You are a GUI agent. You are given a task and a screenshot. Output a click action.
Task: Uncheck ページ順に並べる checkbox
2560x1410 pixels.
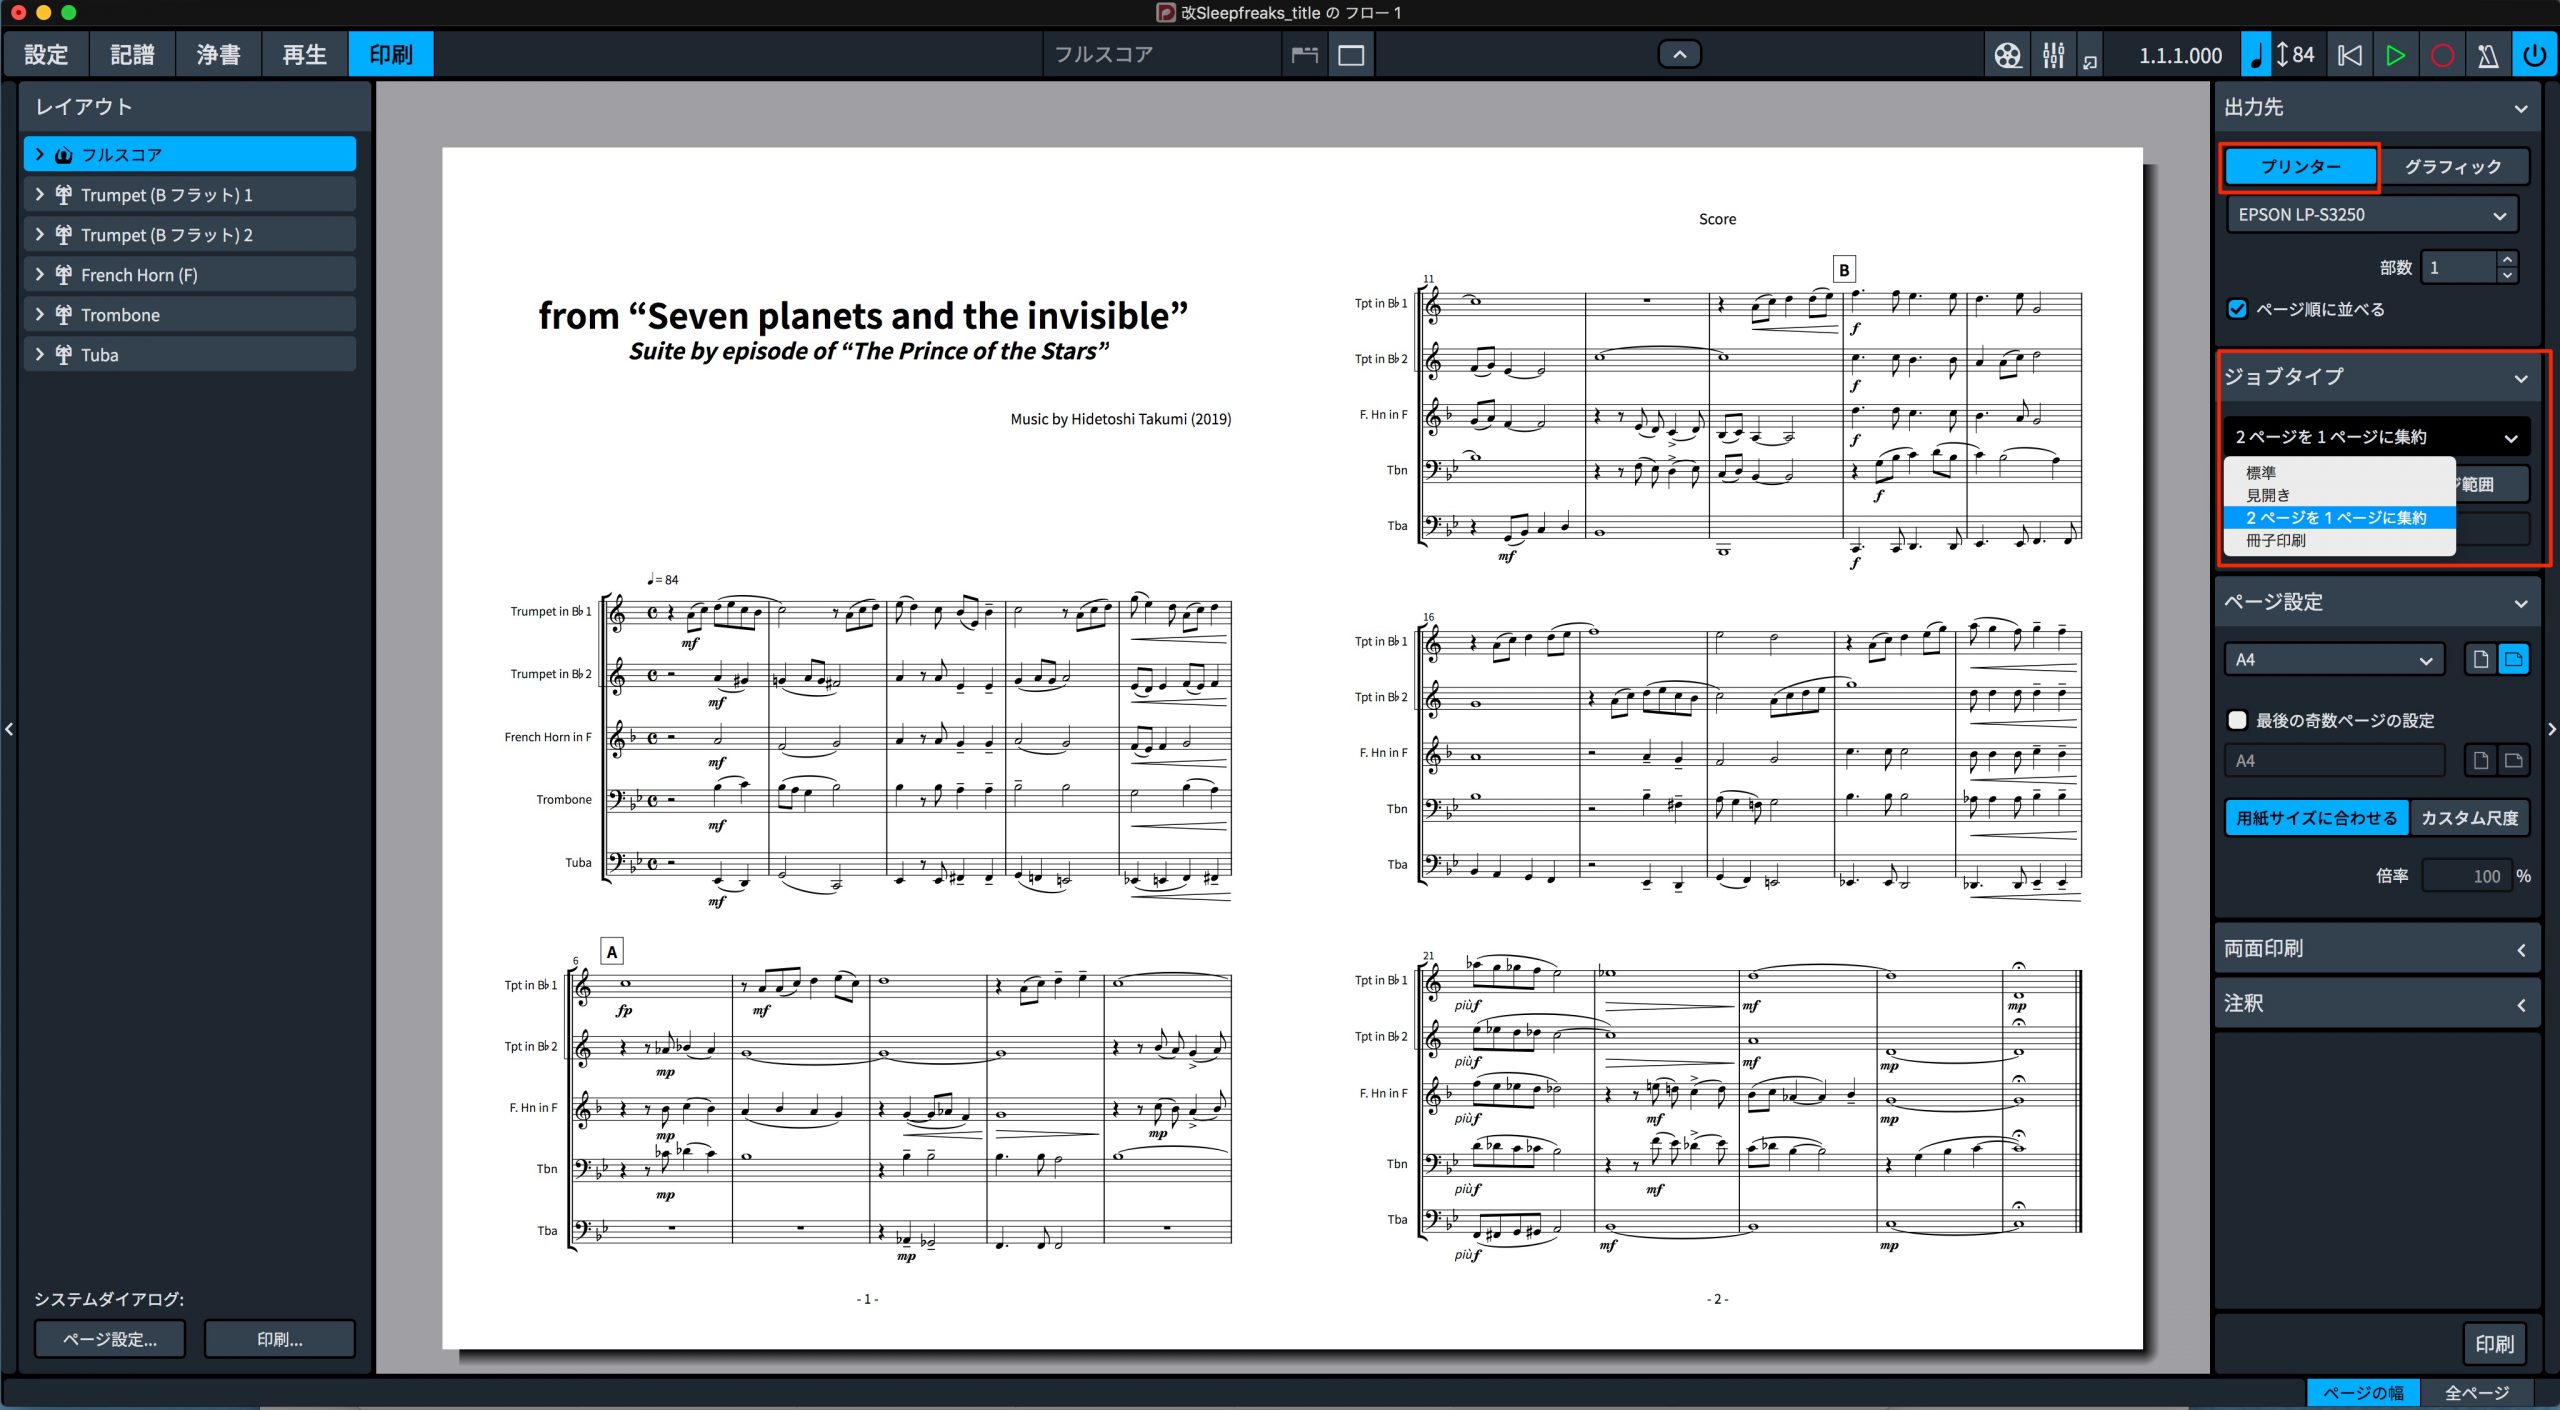(2237, 309)
